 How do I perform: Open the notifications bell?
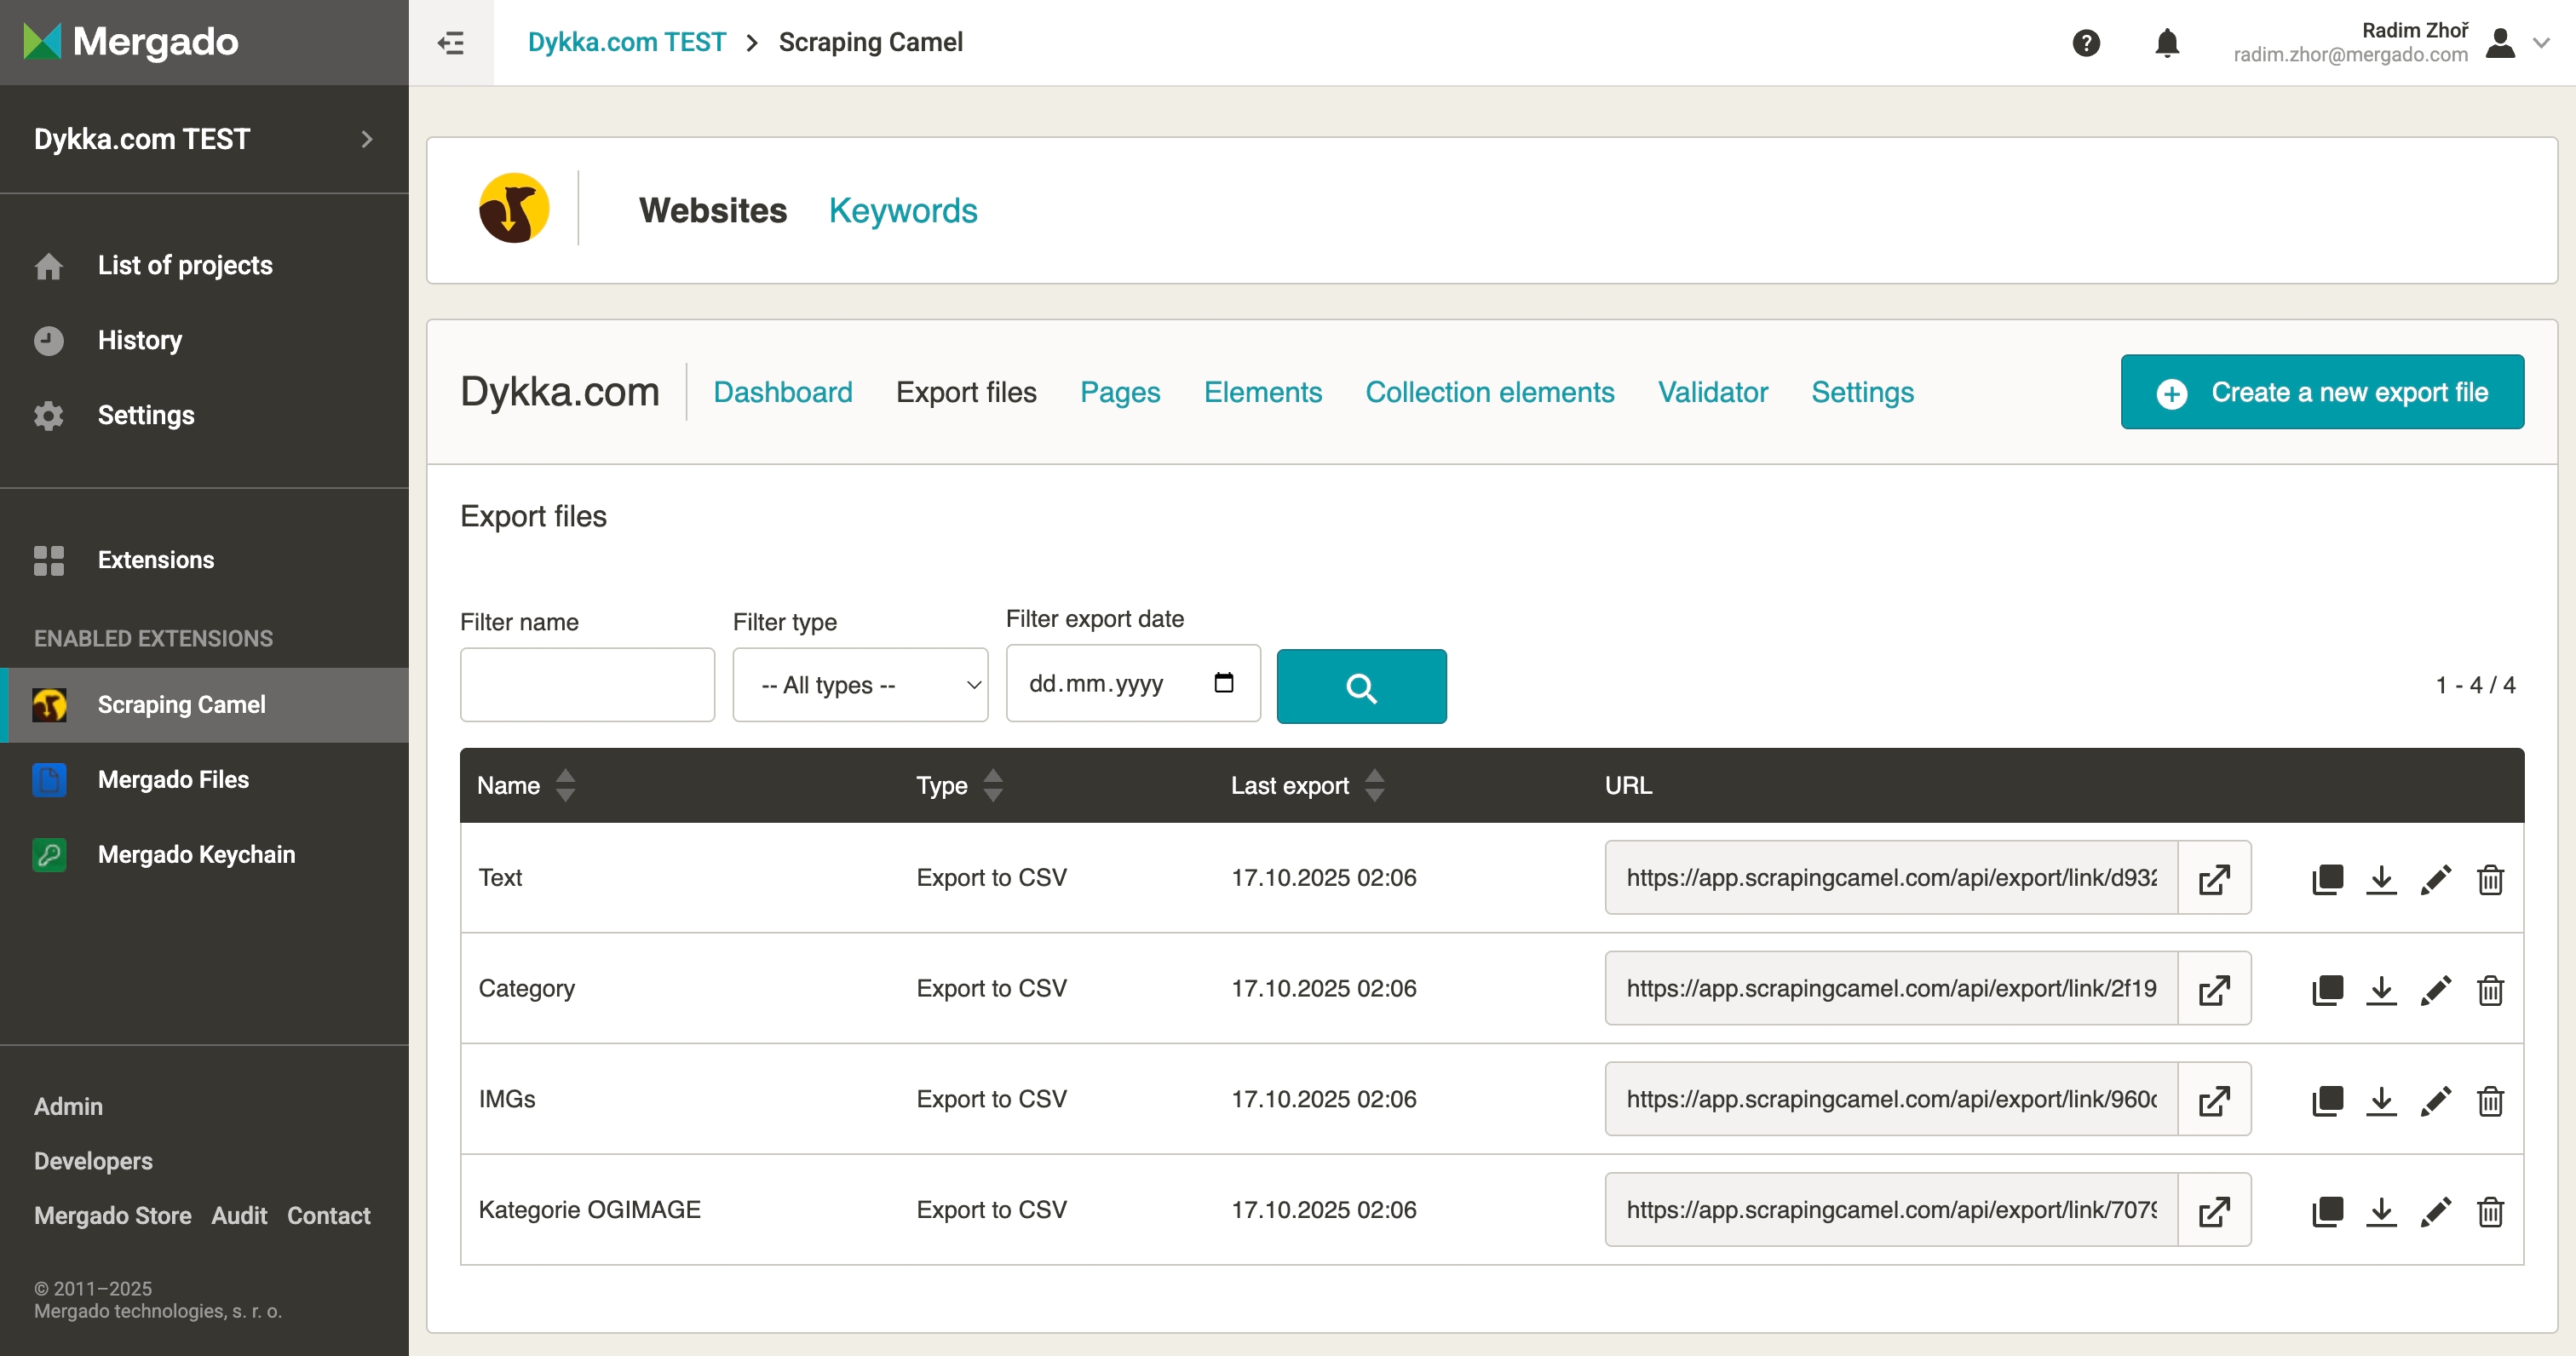point(2166,43)
